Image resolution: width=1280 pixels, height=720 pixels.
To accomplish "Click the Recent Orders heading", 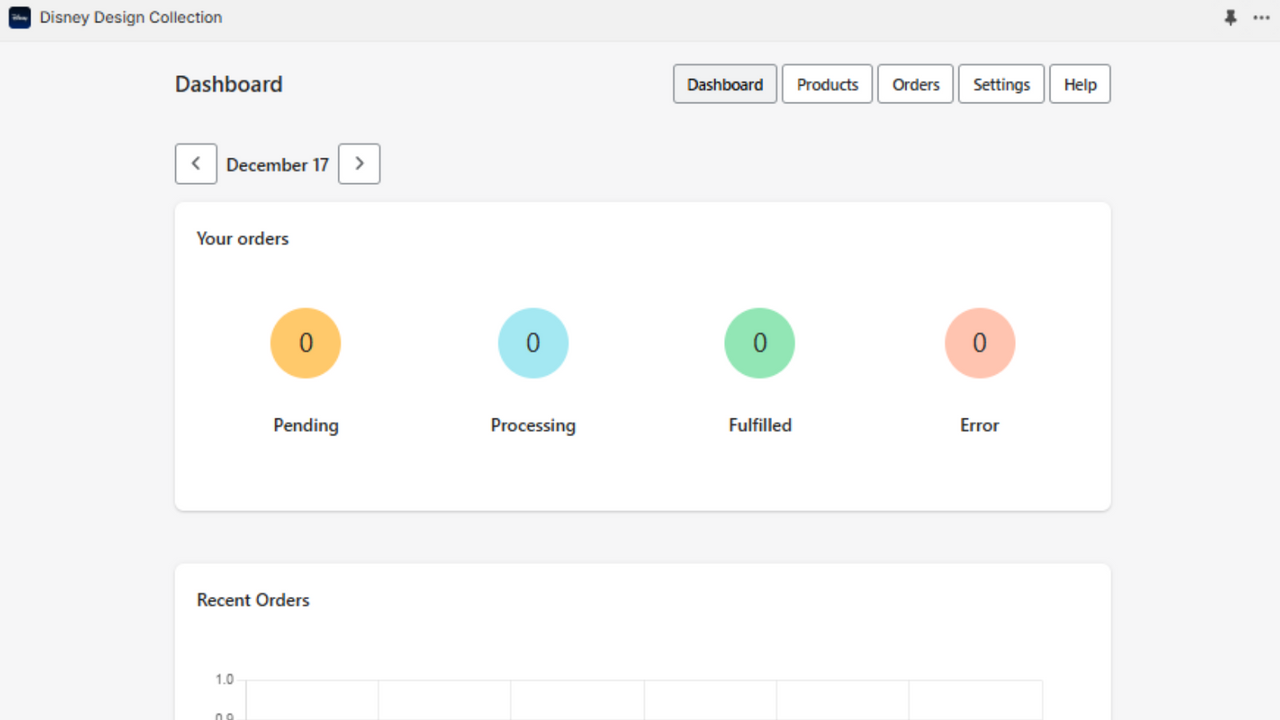I will click(x=253, y=599).
